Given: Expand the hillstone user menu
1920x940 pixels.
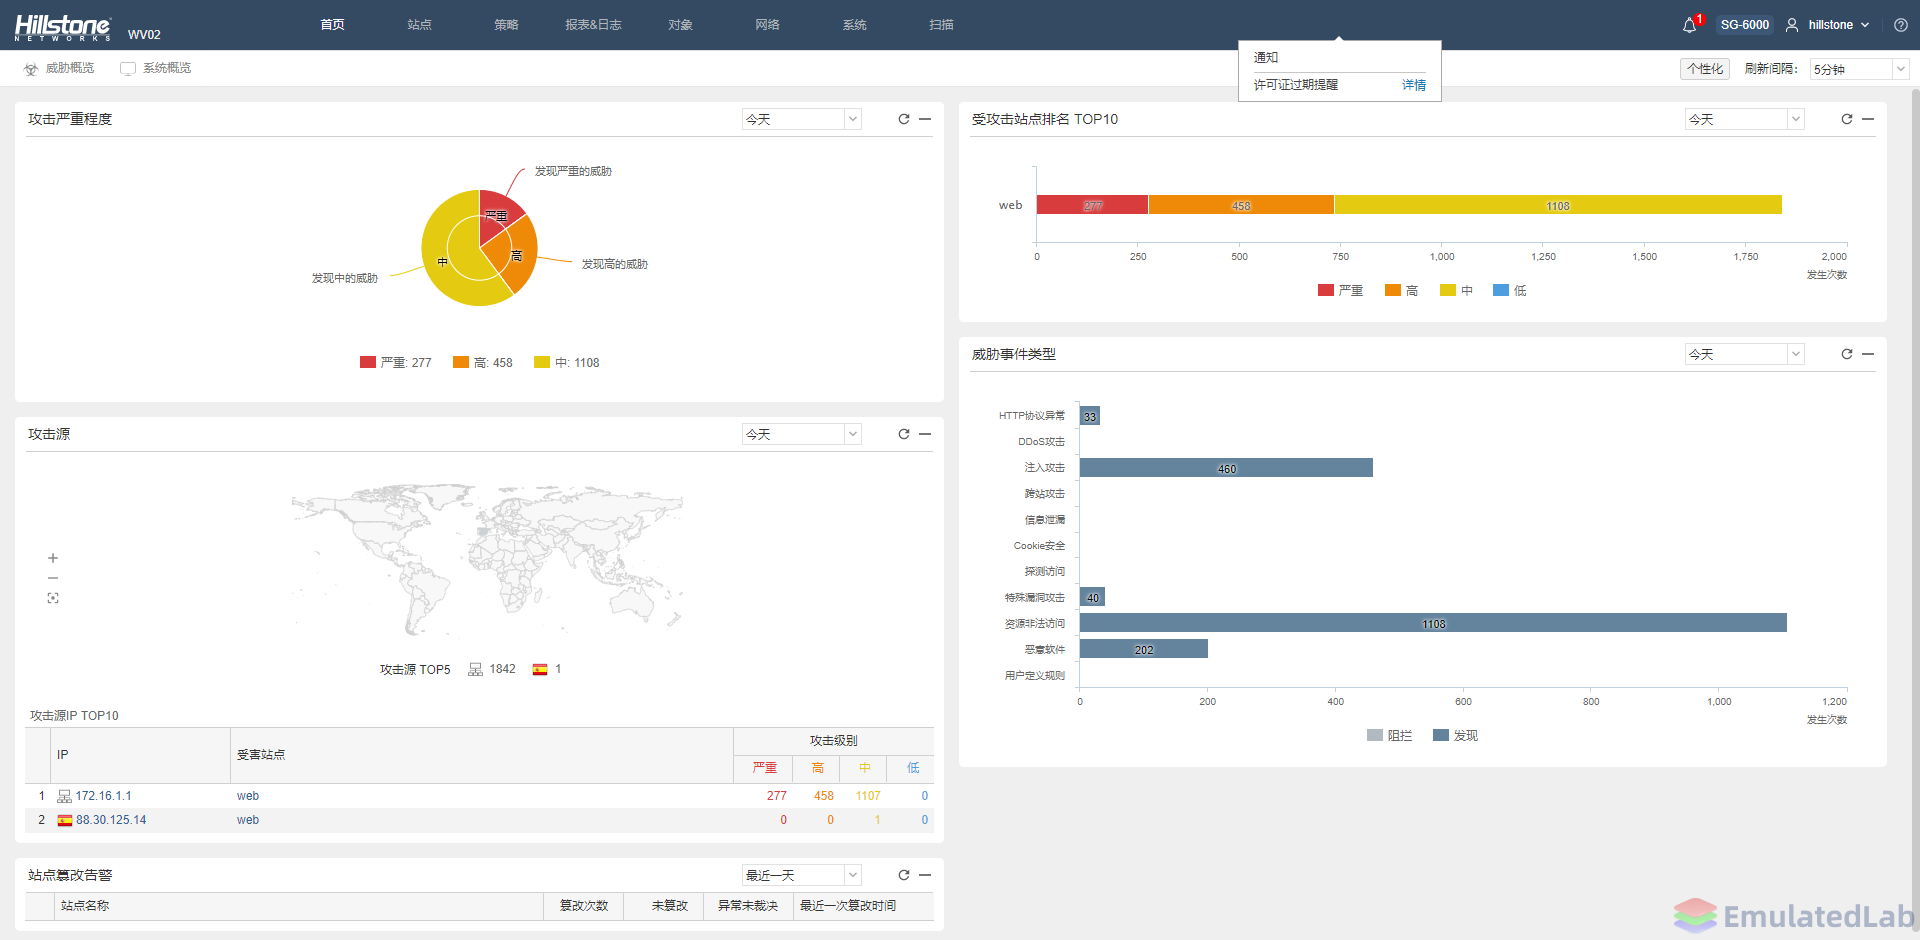Looking at the screenshot, I should pyautogui.click(x=1838, y=25).
